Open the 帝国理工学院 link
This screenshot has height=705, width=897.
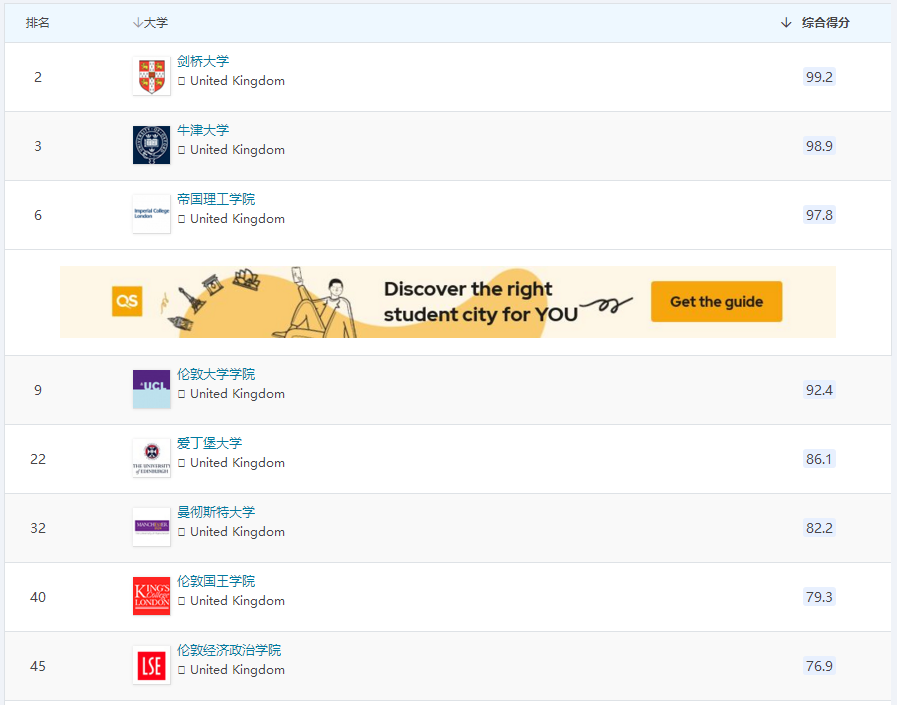(x=216, y=199)
